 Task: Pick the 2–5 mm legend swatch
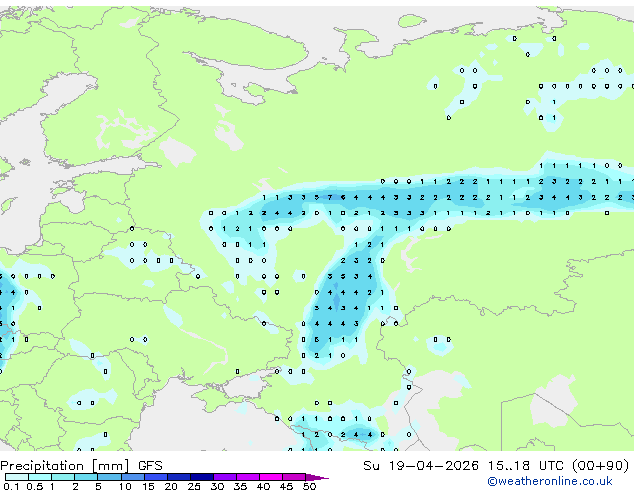point(86,477)
